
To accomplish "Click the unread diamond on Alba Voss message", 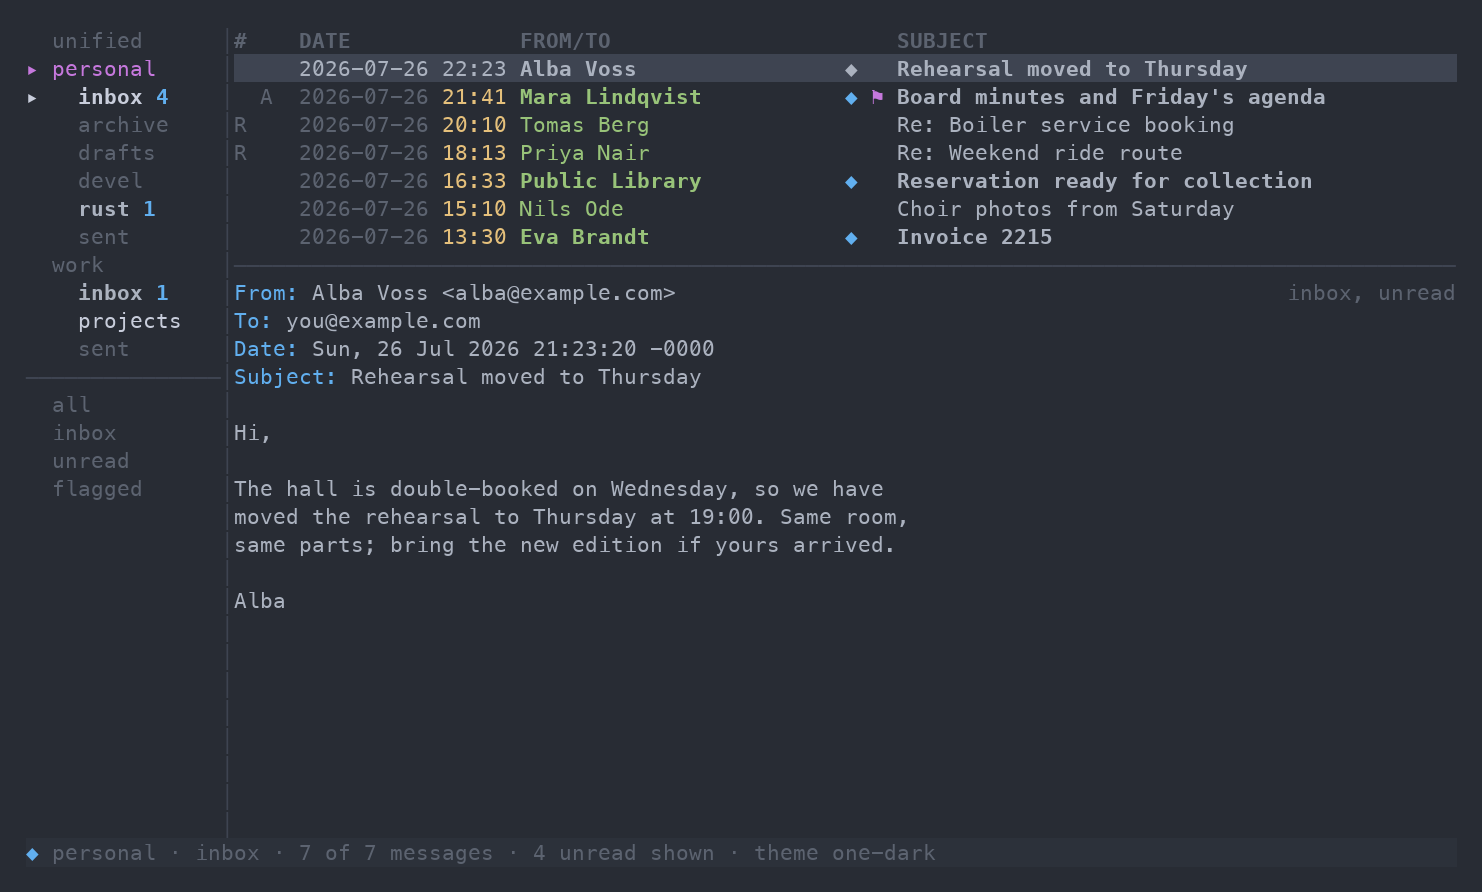I will [851, 69].
